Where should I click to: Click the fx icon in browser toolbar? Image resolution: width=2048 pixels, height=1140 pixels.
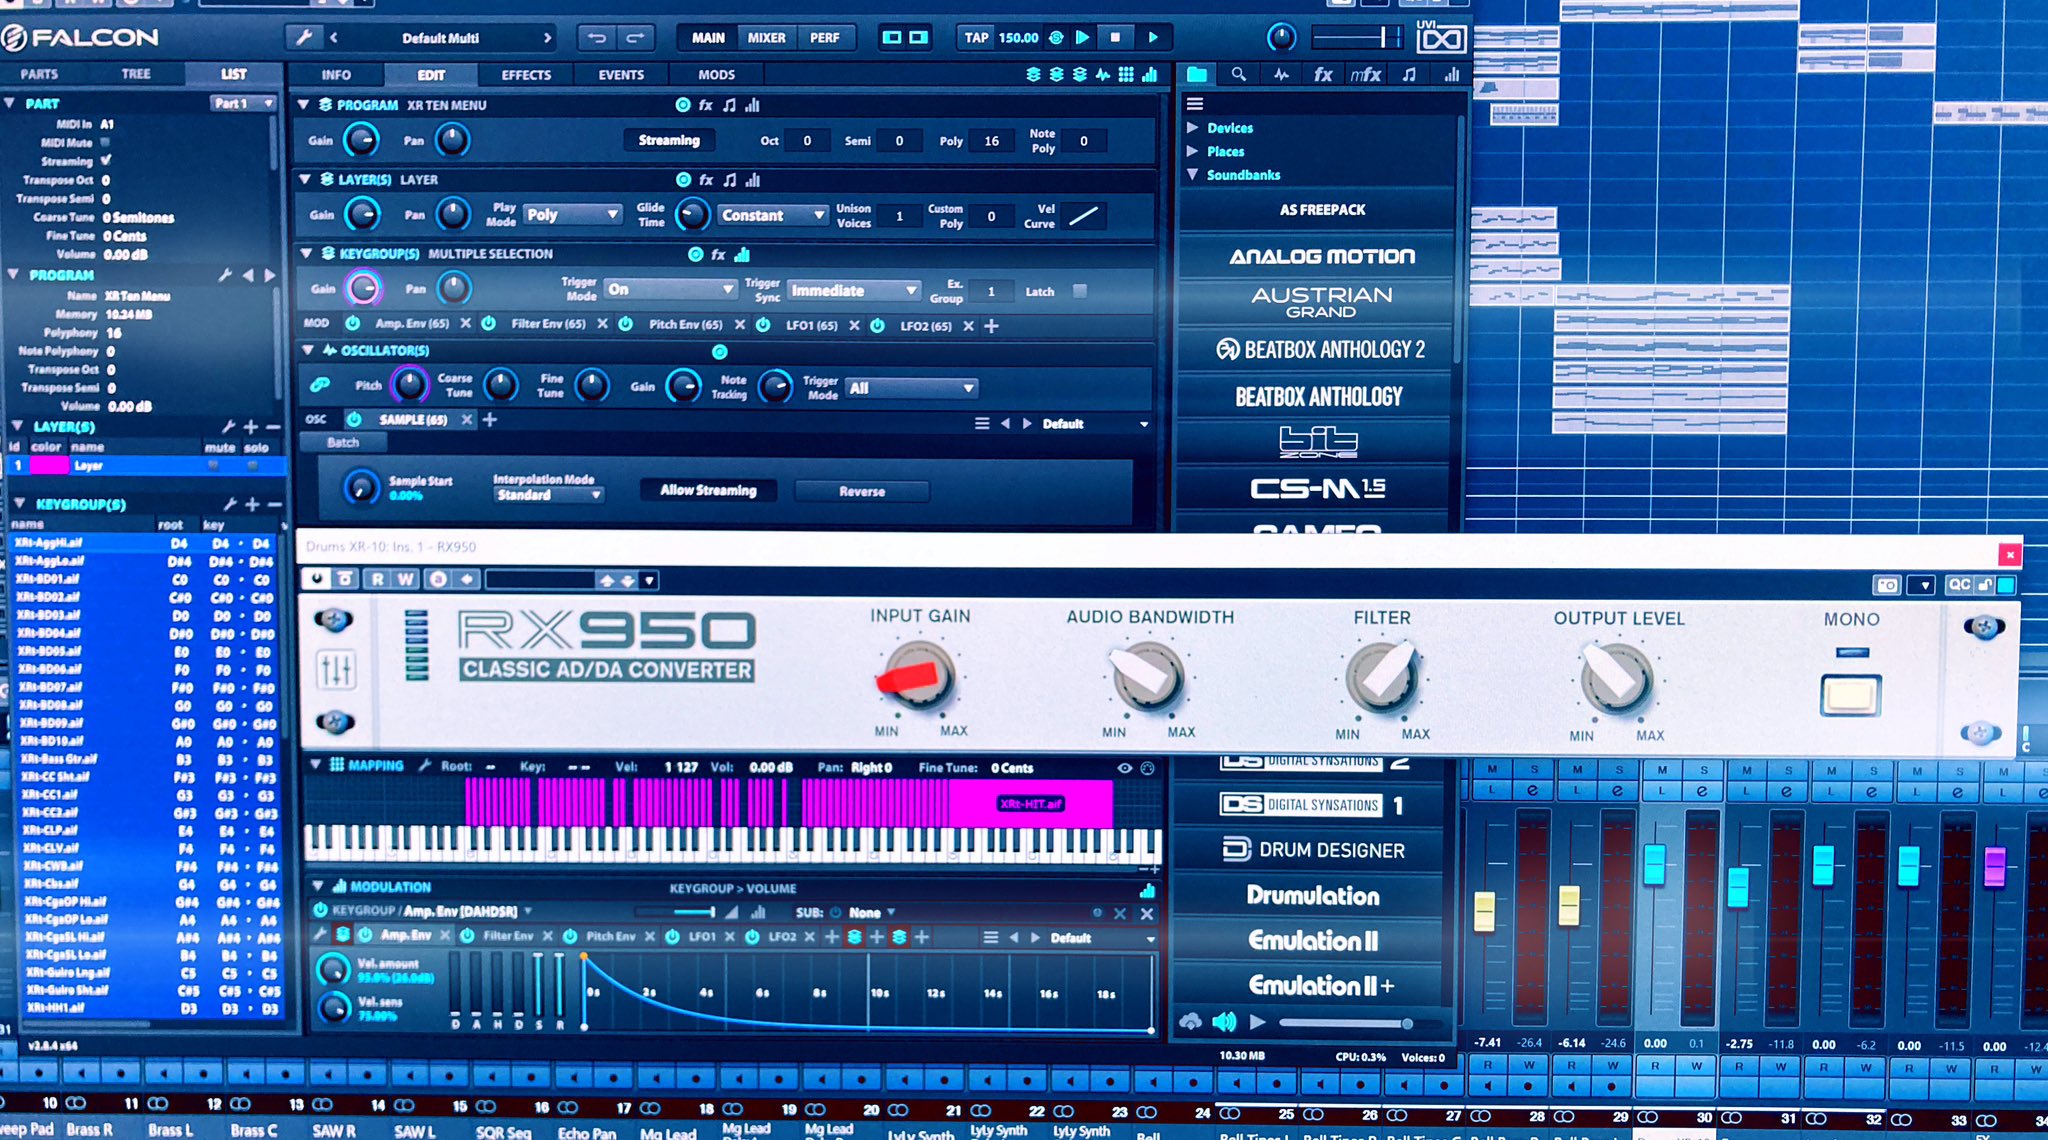click(1322, 75)
